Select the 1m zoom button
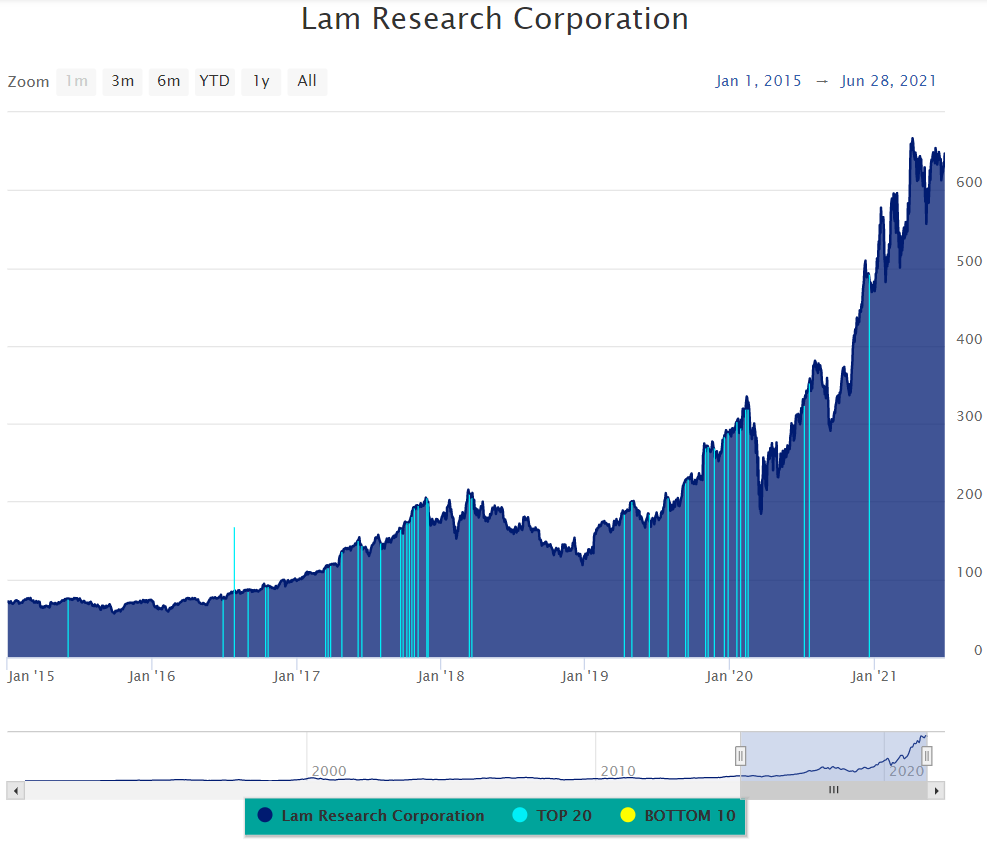This screenshot has height=841, width=987. (76, 82)
